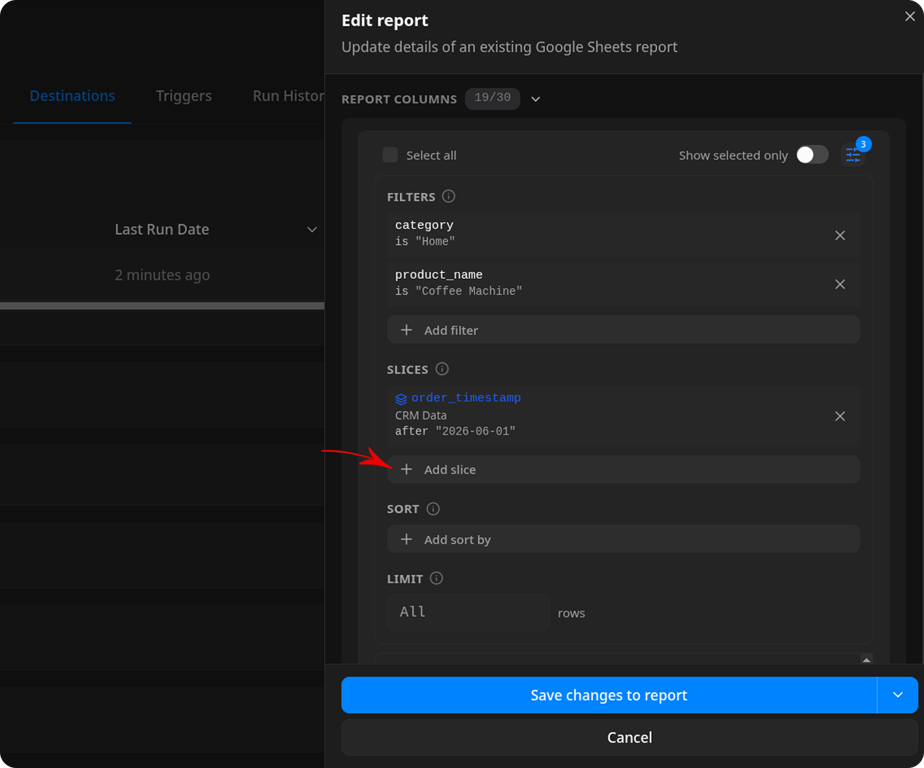Show info about SLICES
This screenshot has height=768, width=924.
coord(442,369)
